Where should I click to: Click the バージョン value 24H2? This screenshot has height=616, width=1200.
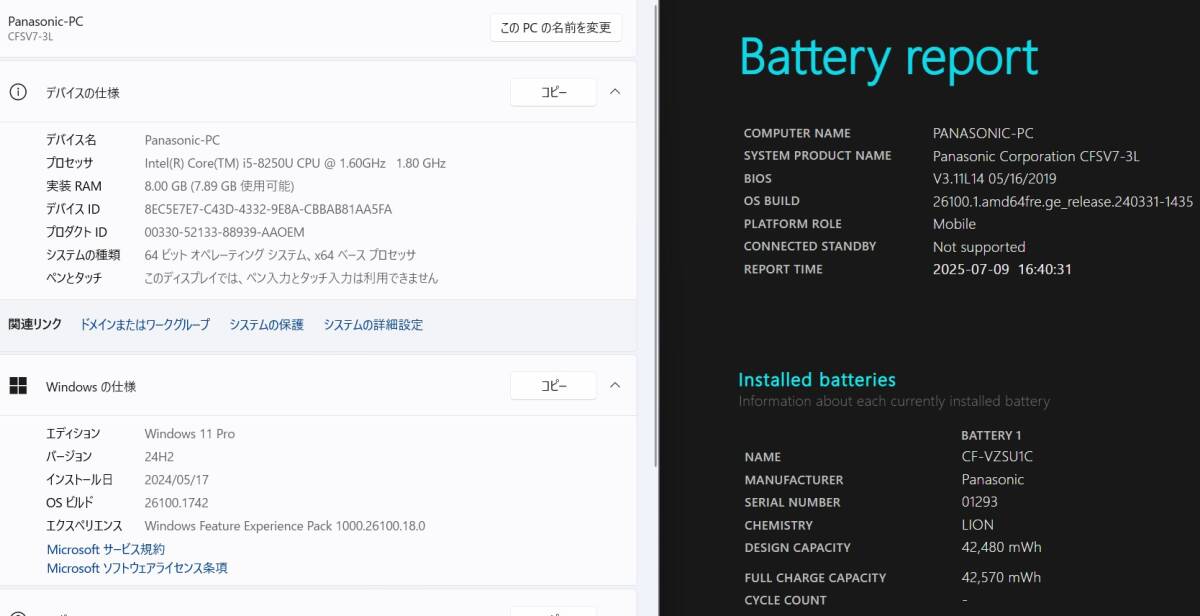click(x=159, y=457)
